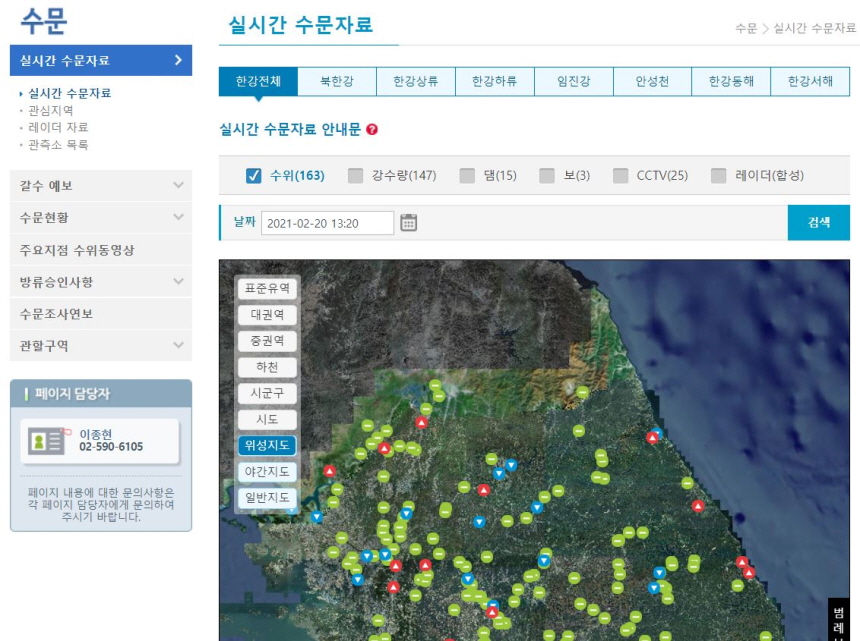
Task: Switch map to 일반지도 general view
Action: pyautogui.click(x=266, y=498)
